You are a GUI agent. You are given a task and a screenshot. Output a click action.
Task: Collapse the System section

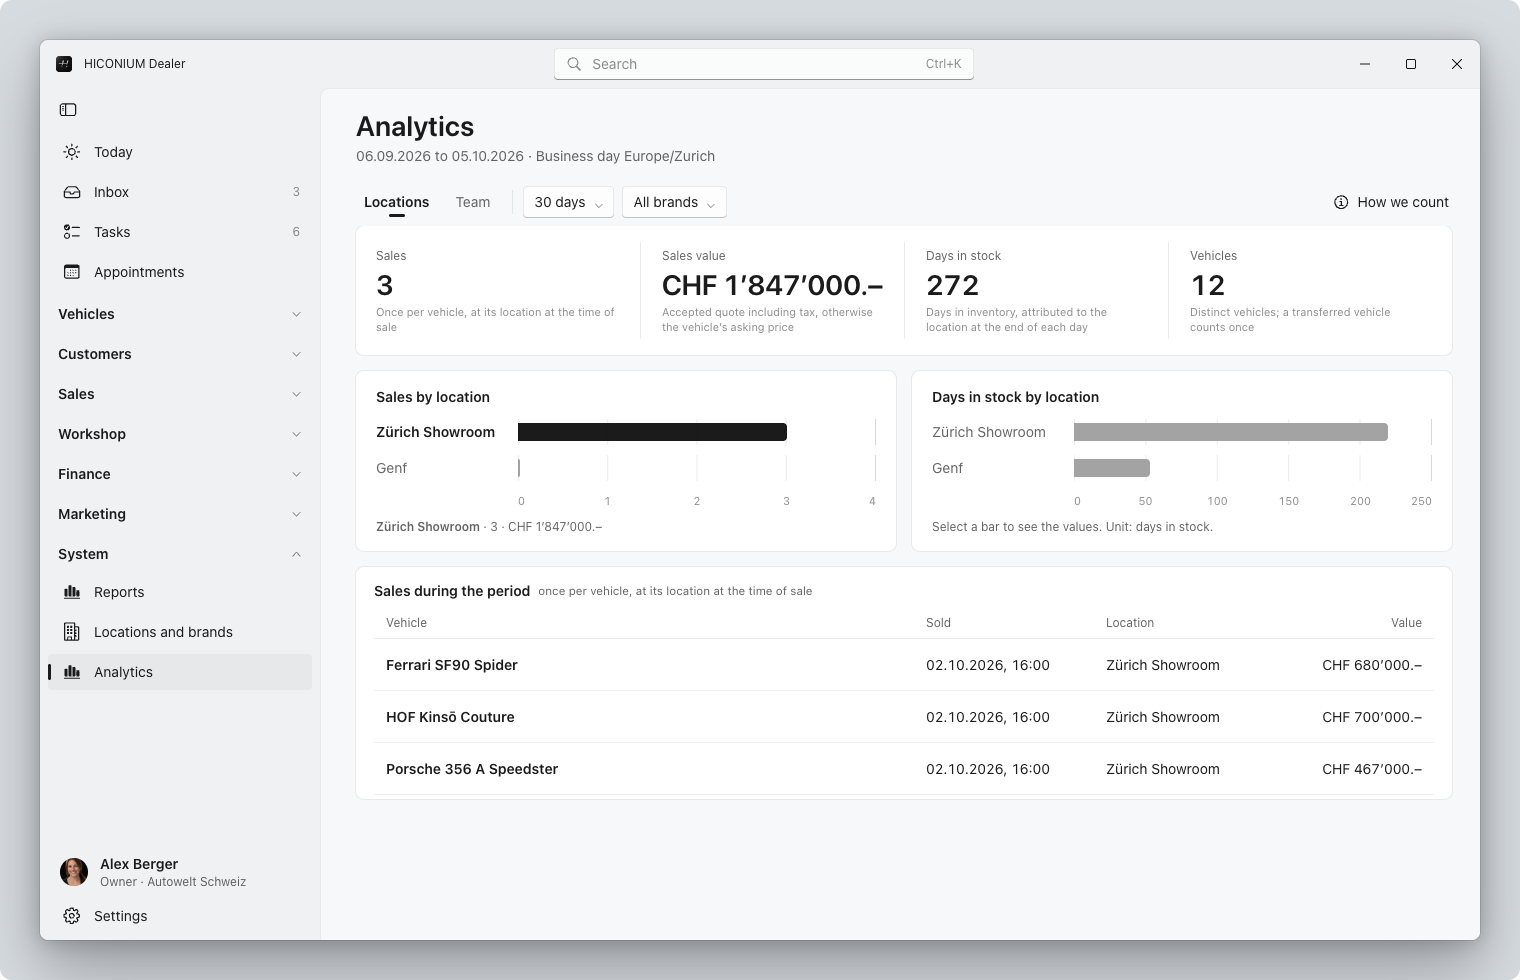(180, 554)
